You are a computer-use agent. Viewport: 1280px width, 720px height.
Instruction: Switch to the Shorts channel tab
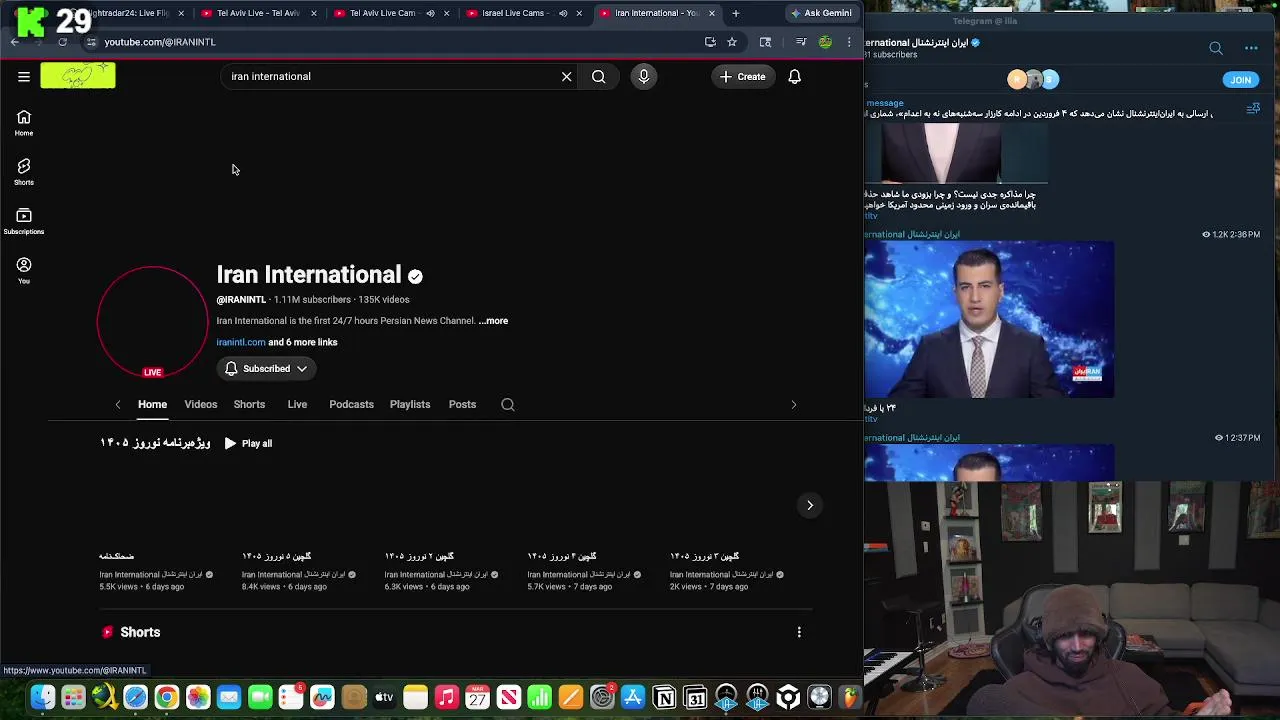[249, 404]
